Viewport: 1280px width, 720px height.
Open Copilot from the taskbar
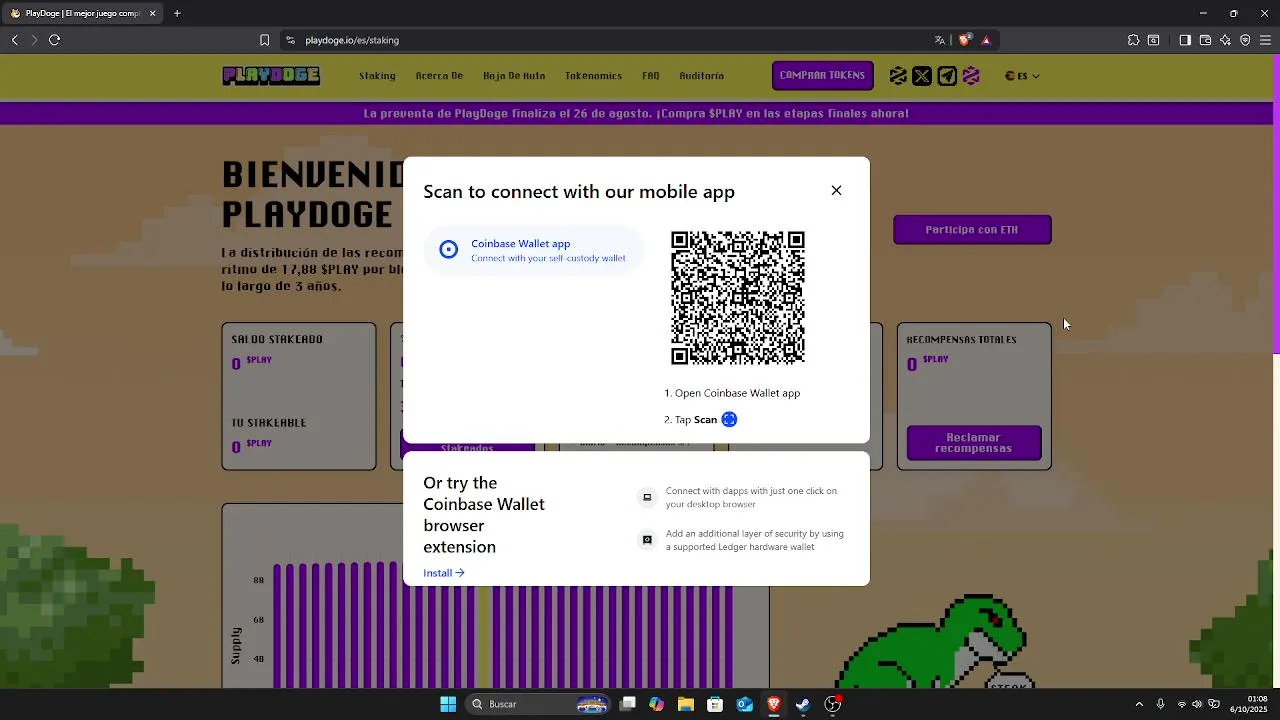point(656,704)
